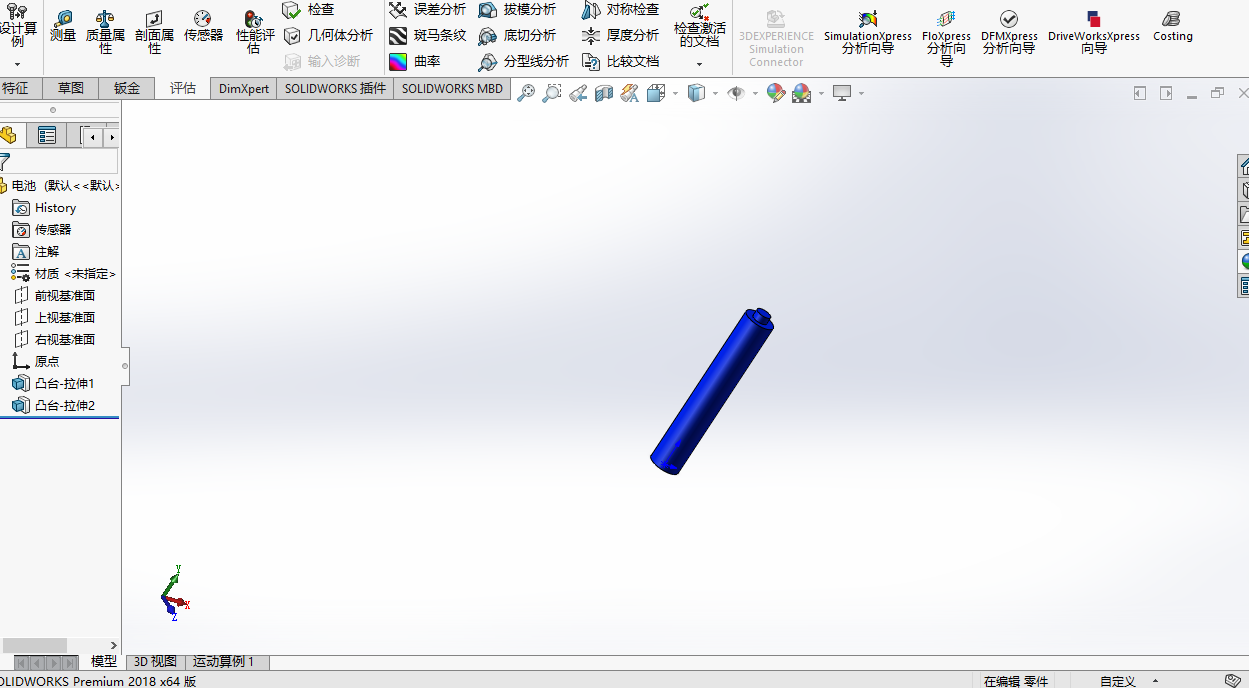Click Display Style cube icon

point(697,93)
